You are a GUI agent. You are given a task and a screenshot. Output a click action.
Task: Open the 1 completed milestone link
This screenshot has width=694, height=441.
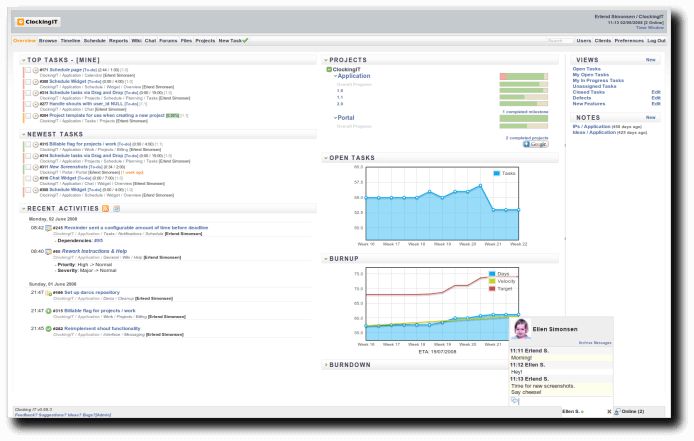(x=525, y=112)
